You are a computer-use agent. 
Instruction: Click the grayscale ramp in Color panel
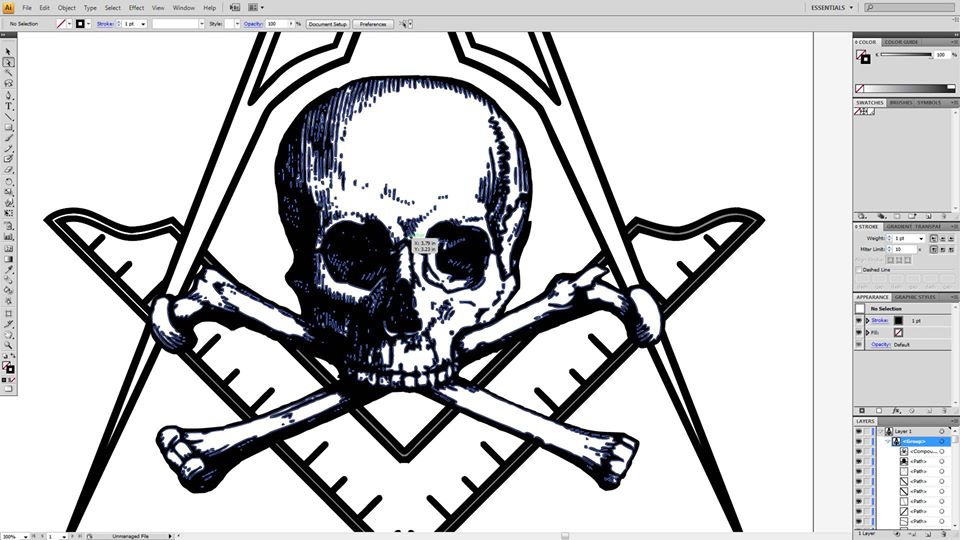(909, 89)
